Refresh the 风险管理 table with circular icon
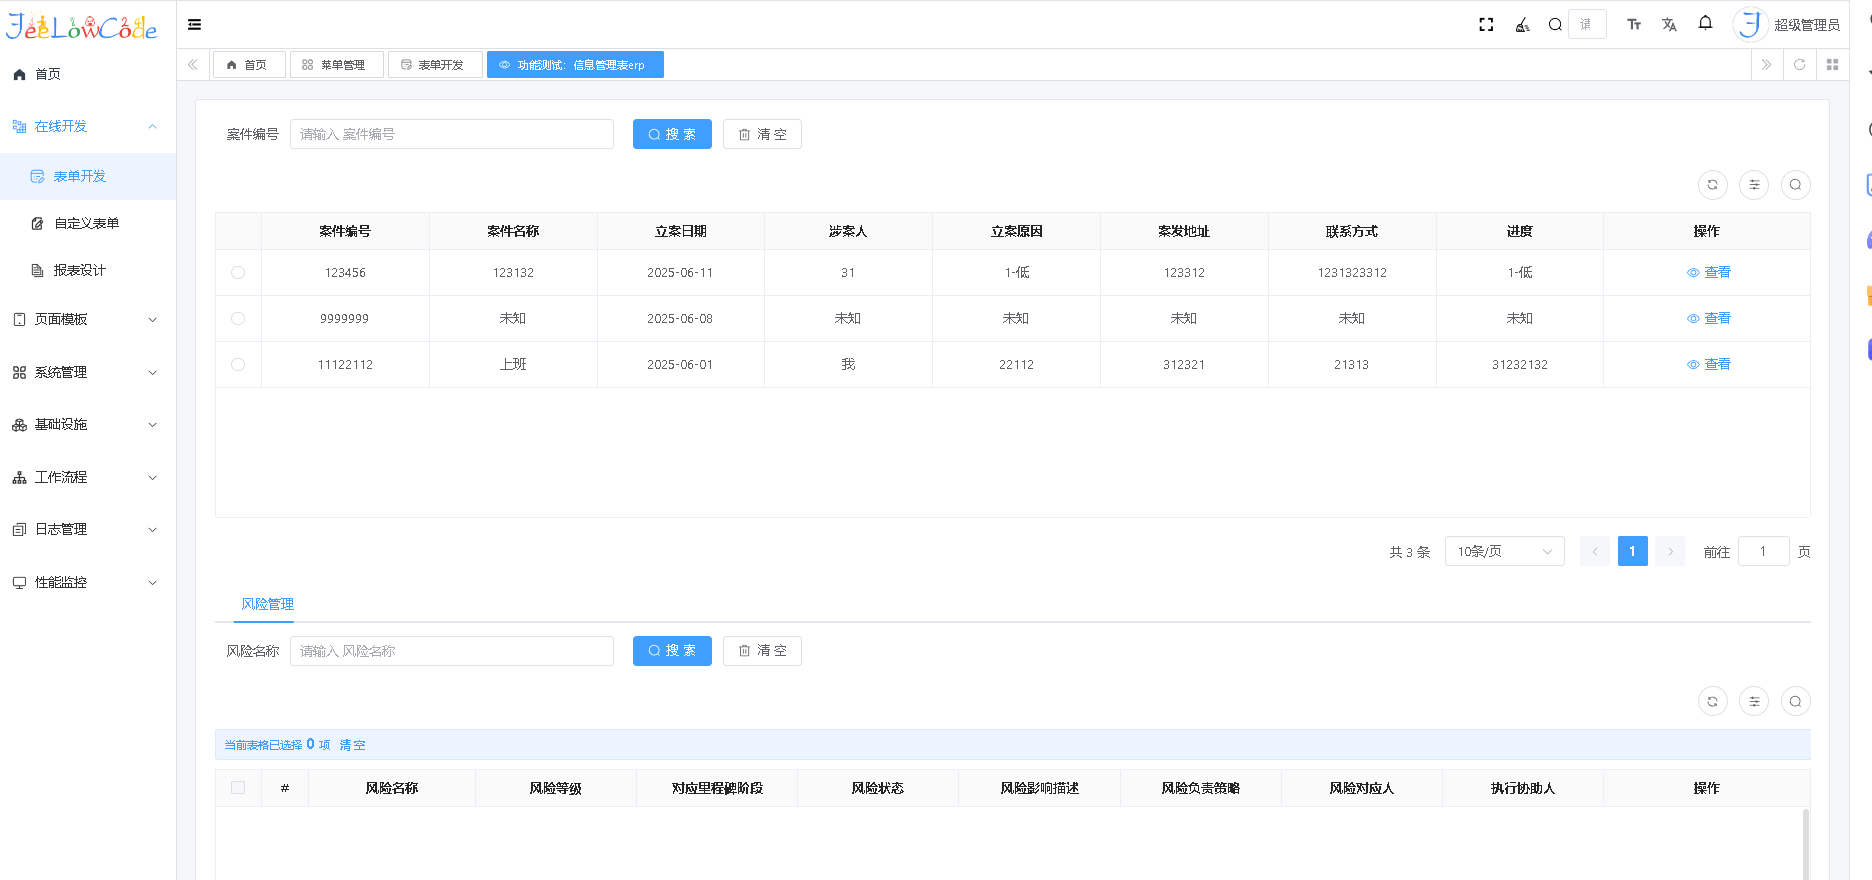1872x880 pixels. click(x=1712, y=701)
